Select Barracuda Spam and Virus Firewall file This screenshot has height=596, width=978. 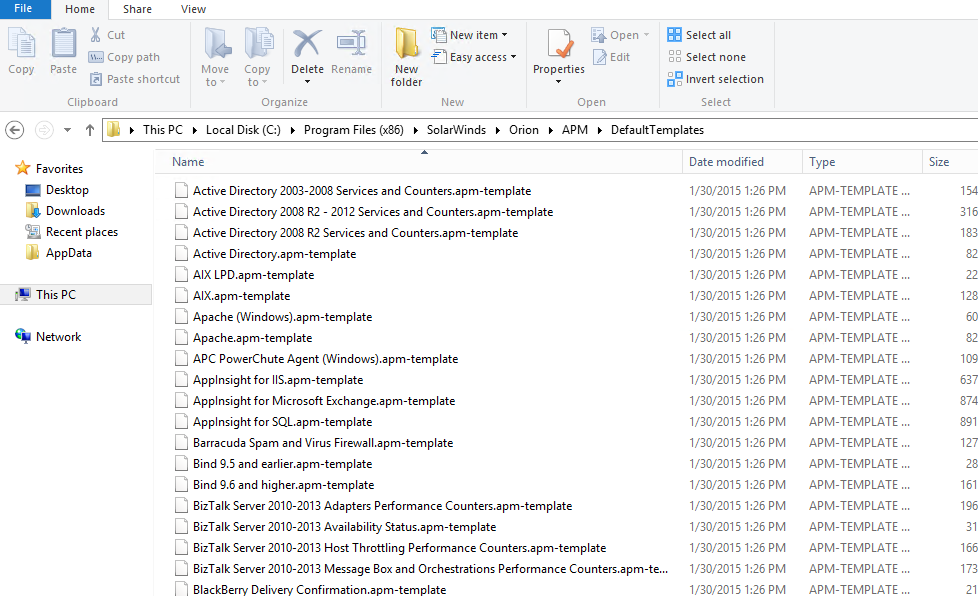pos(323,443)
